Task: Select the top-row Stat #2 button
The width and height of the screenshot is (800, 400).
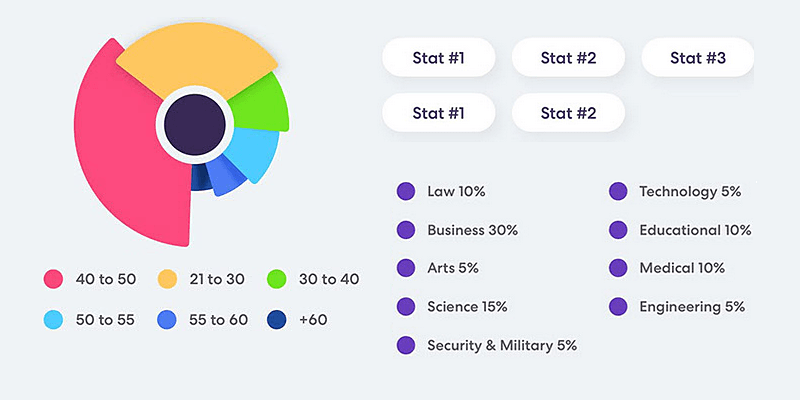Action: tap(568, 58)
